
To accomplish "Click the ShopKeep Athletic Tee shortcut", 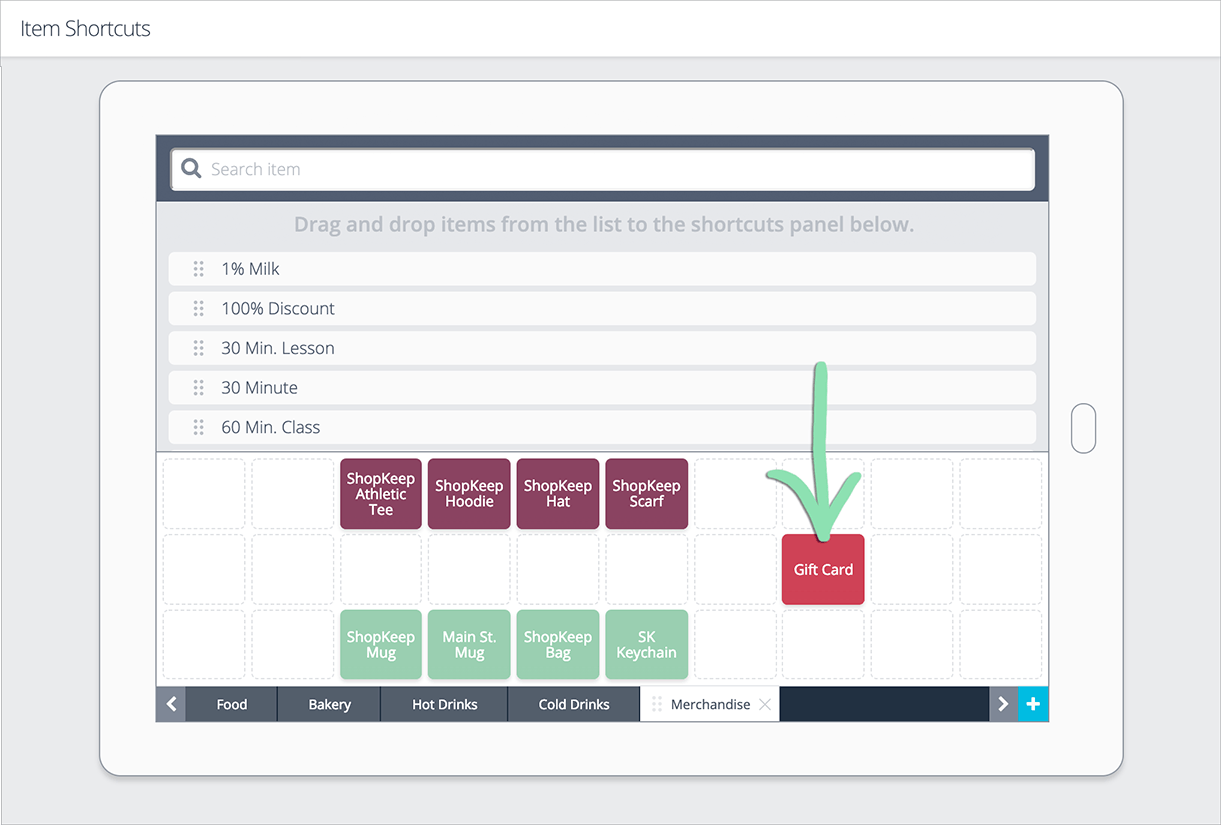I will tap(381, 494).
